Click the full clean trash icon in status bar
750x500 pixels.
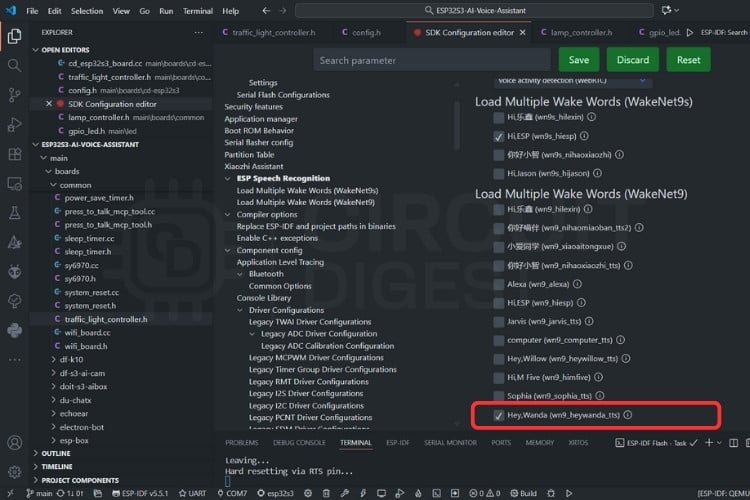(326, 493)
